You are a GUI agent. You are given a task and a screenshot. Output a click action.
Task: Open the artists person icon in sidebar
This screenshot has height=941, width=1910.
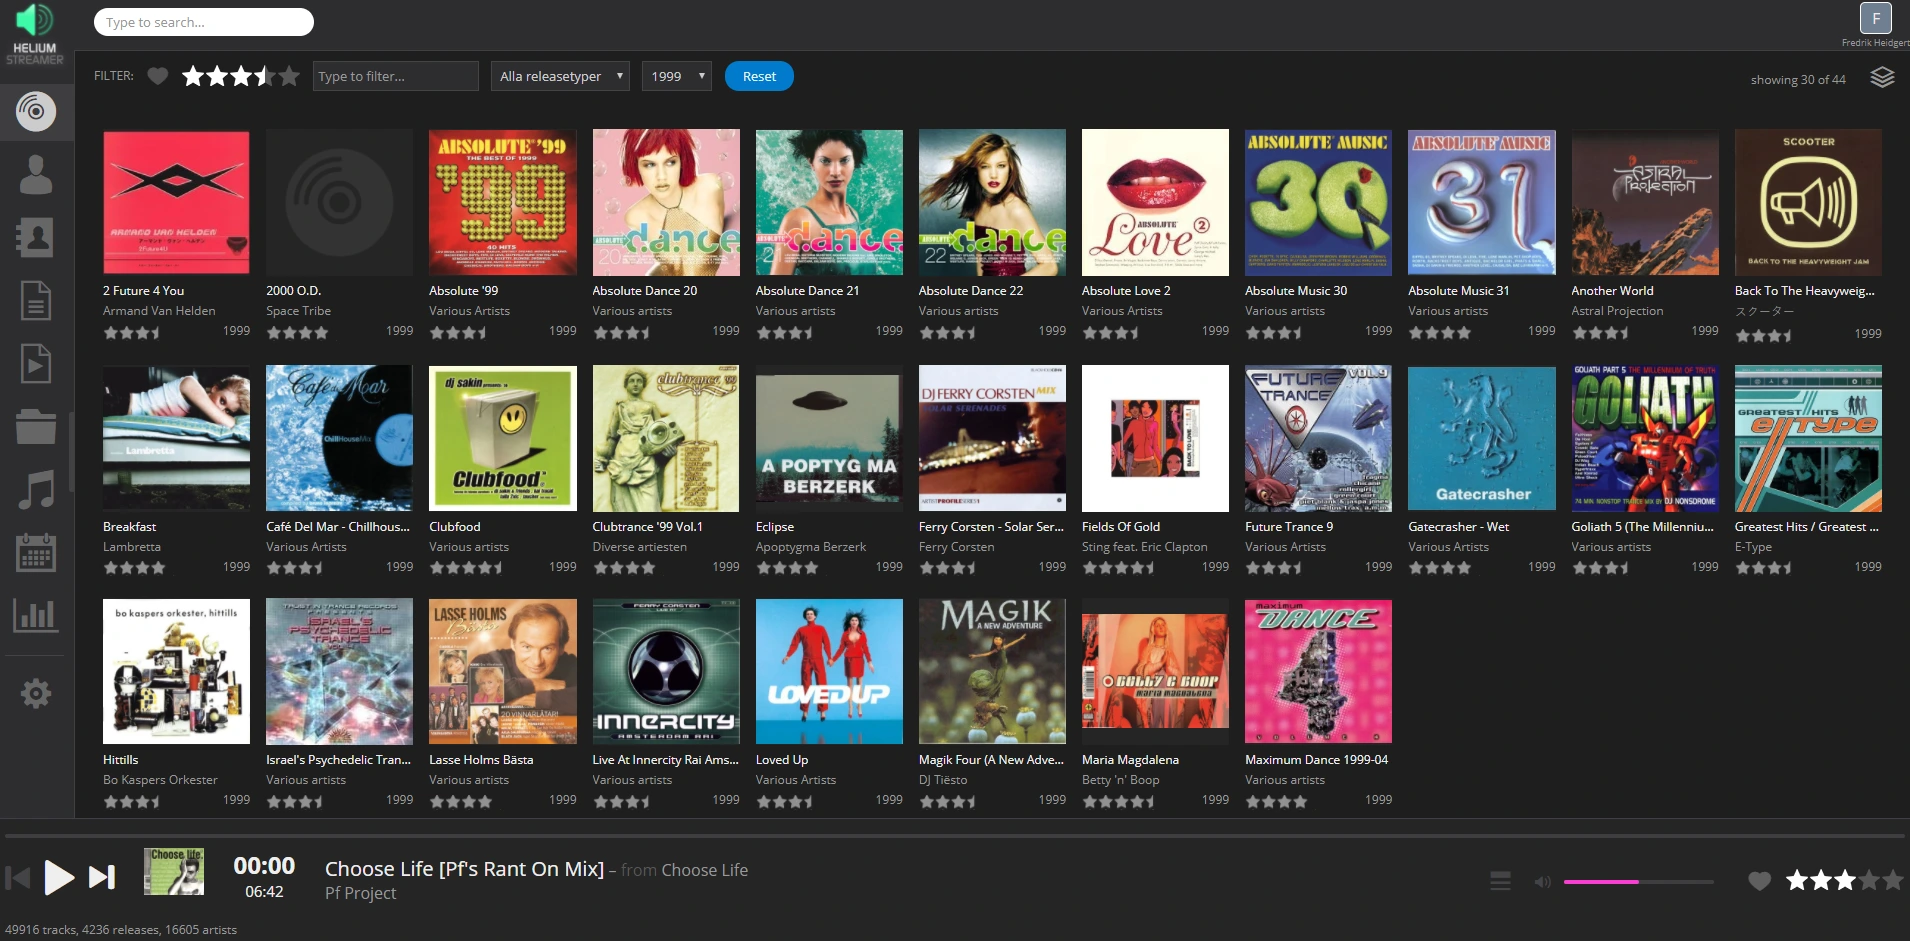[36, 174]
